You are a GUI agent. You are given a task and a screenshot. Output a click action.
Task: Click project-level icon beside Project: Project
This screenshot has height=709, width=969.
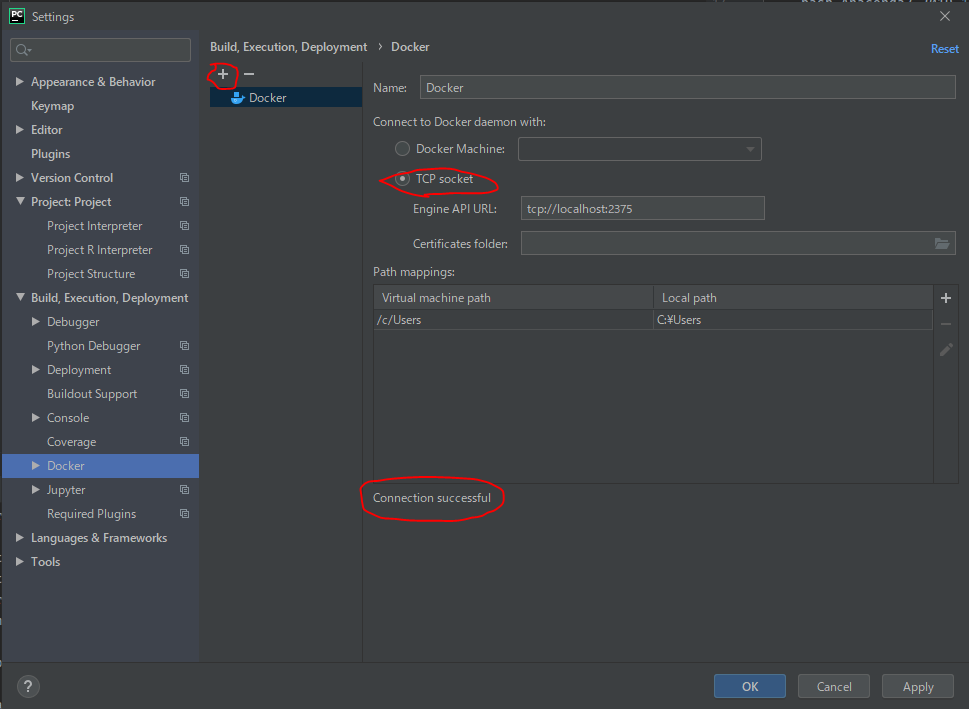pyautogui.click(x=184, y=202)
